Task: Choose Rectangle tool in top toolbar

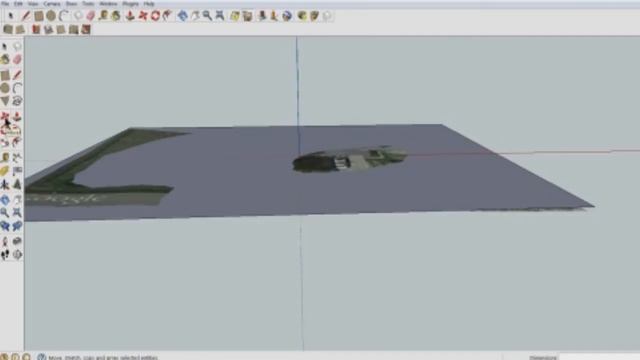Action: point(38,16)
